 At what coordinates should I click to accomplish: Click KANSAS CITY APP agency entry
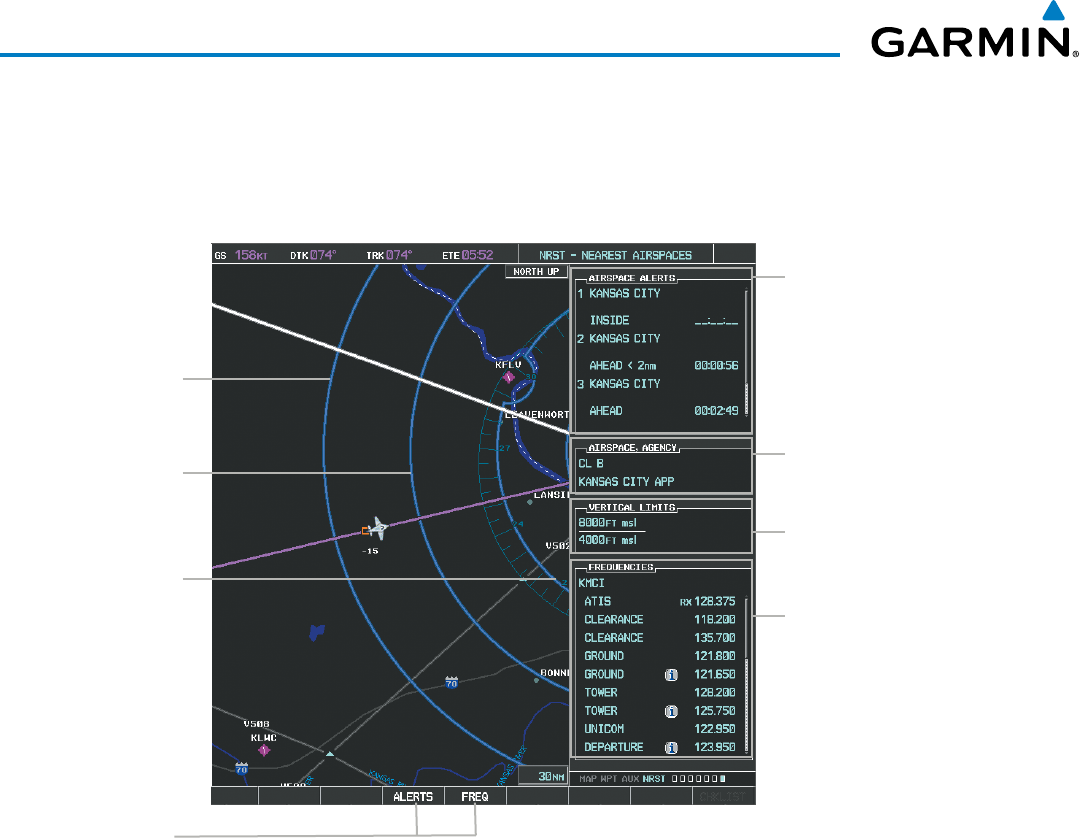point(626,482)
